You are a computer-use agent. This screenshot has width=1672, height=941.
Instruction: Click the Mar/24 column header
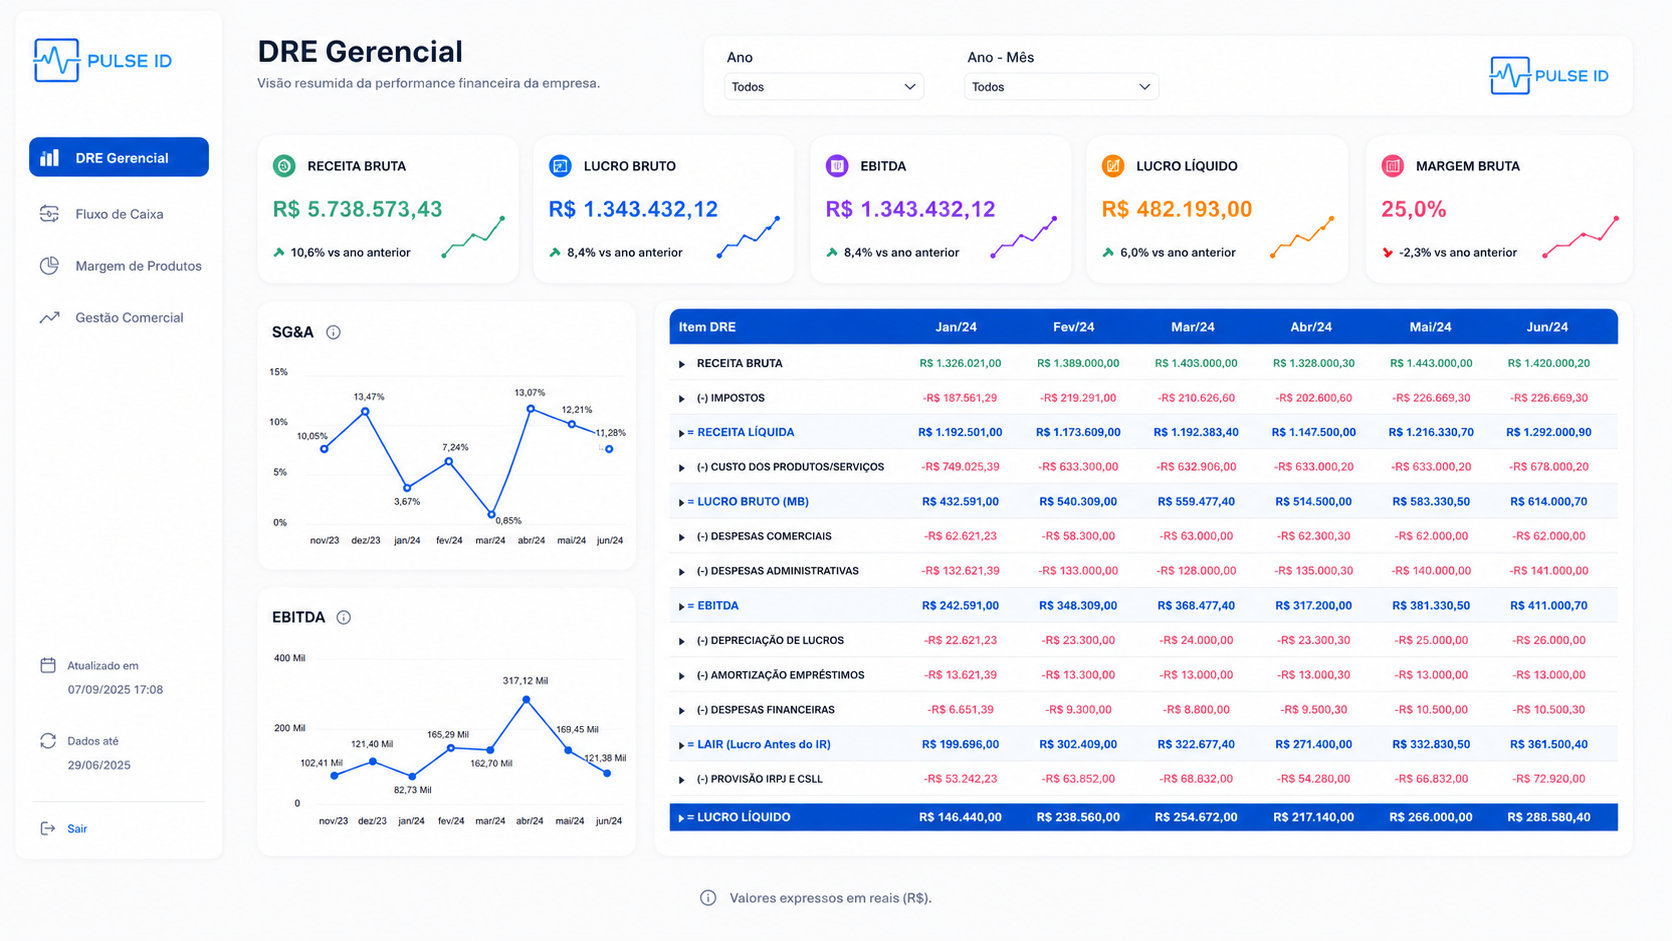pyautogui.click(x=1192, y=327)
